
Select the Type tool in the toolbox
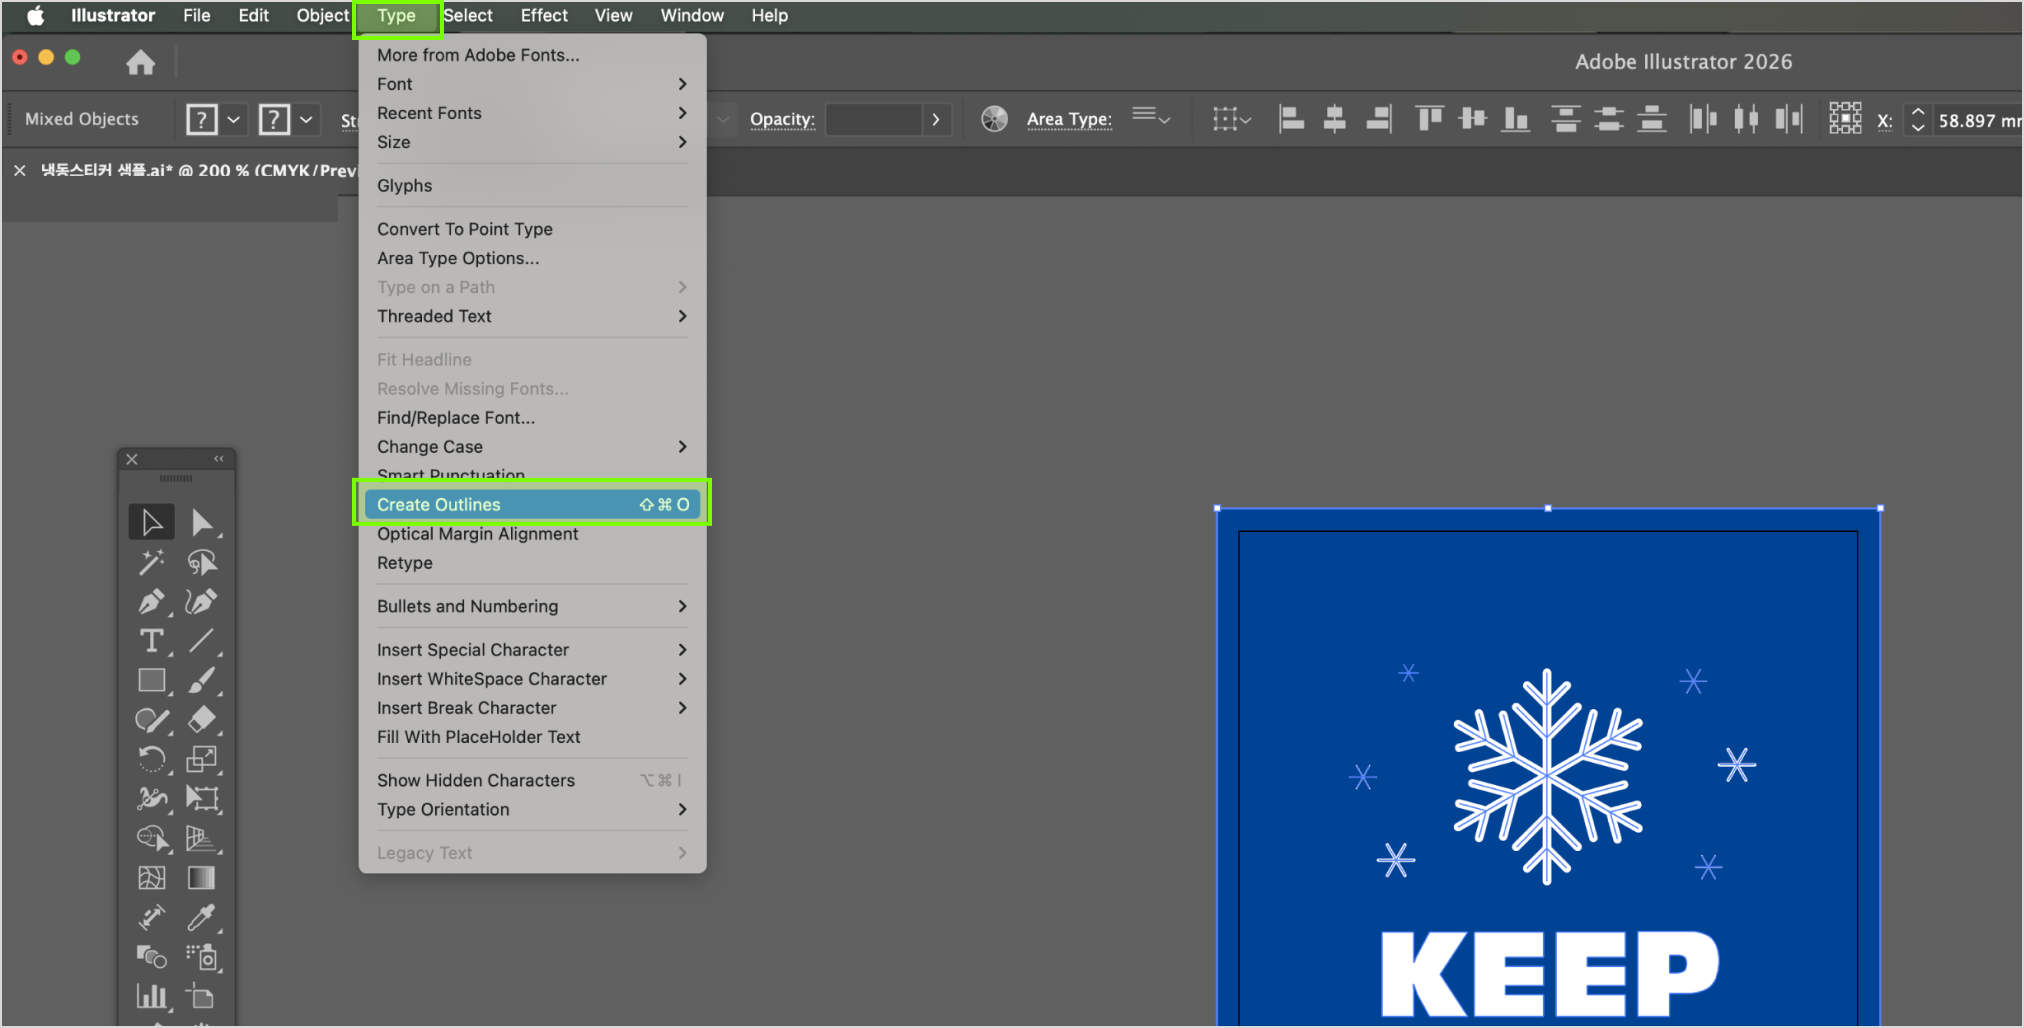[151, 641]
